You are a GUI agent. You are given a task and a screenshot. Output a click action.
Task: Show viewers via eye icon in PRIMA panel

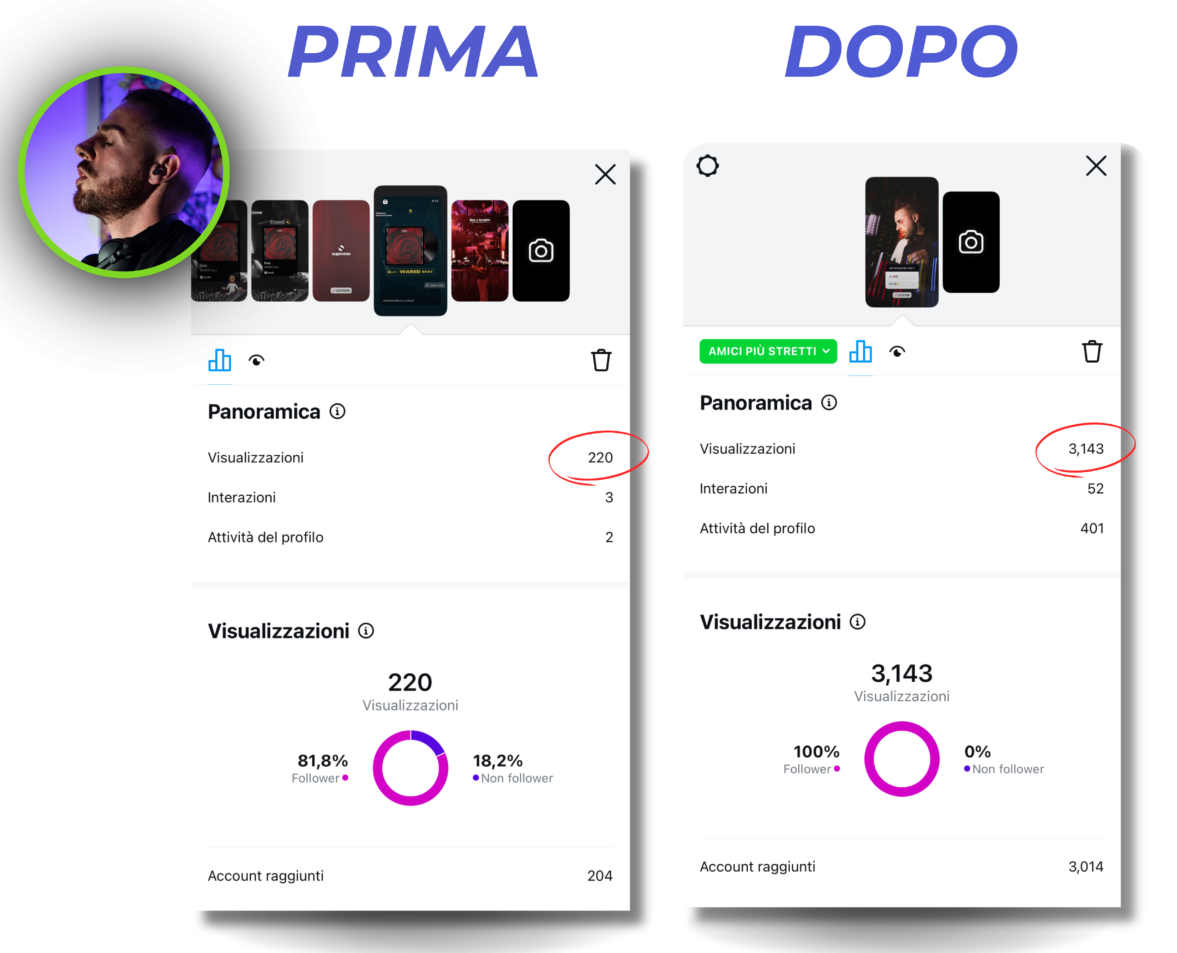click(257, 361)
